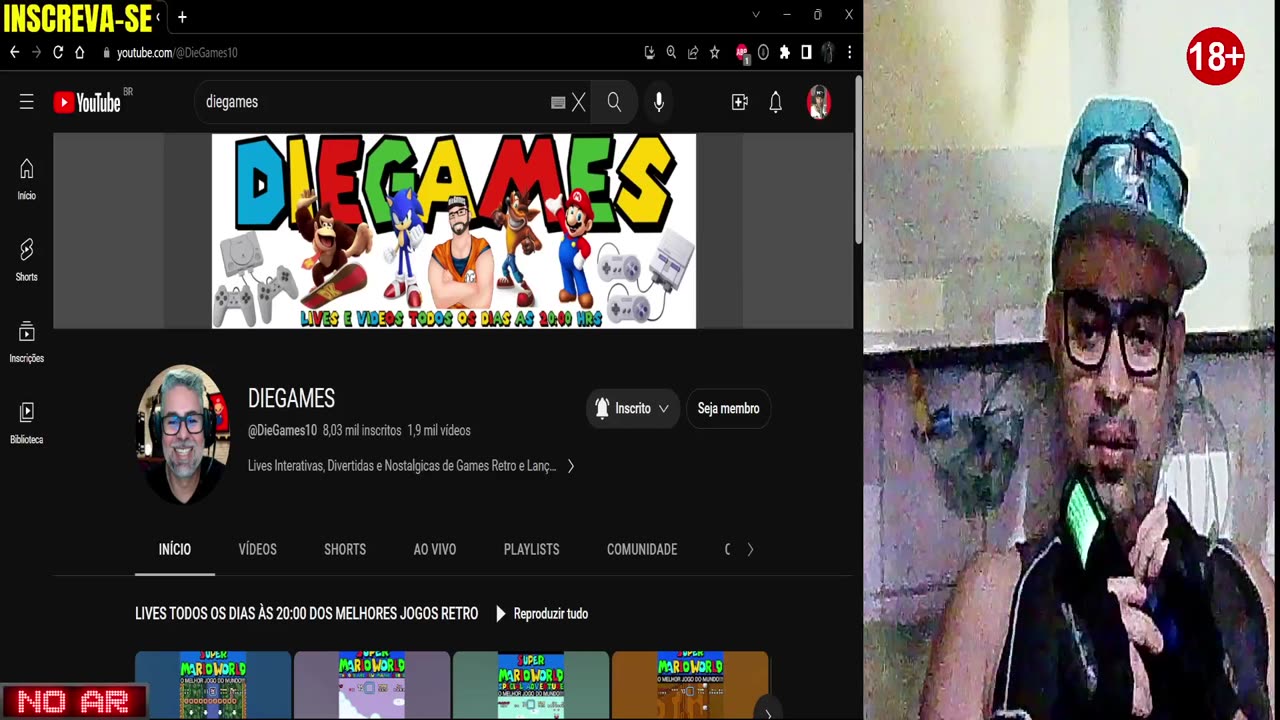Advance the video carousel with next arrow
This screenshot has height=720, width=1280.
click(x=768, y=712)
